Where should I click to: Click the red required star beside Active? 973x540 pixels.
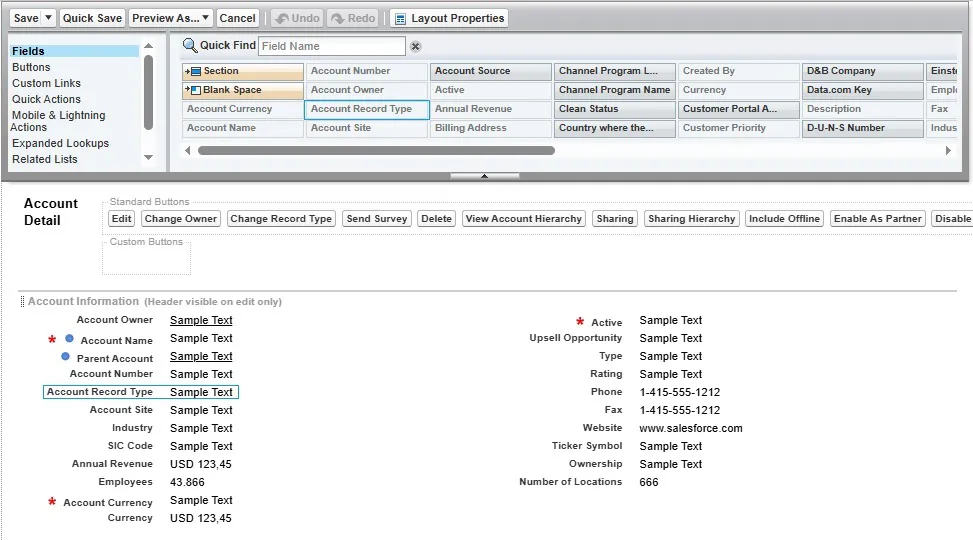coord(580,321)
